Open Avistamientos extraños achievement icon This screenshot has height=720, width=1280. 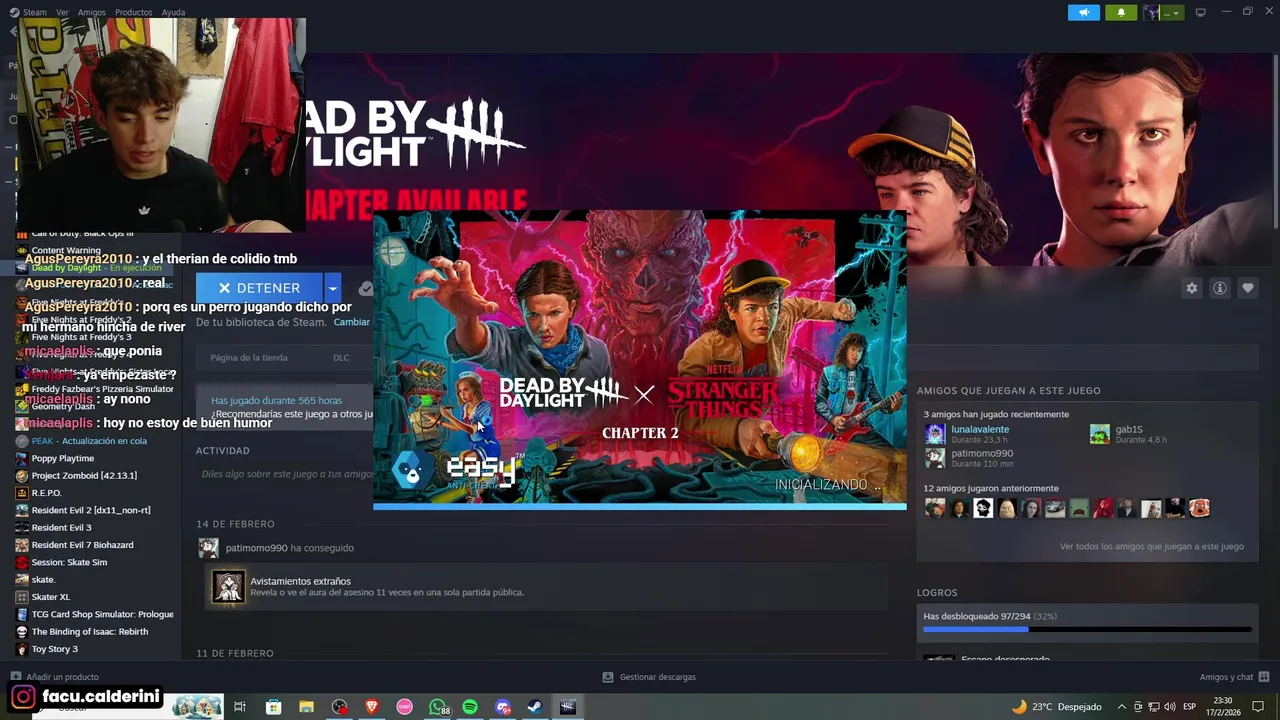click(x=228, y=587)
